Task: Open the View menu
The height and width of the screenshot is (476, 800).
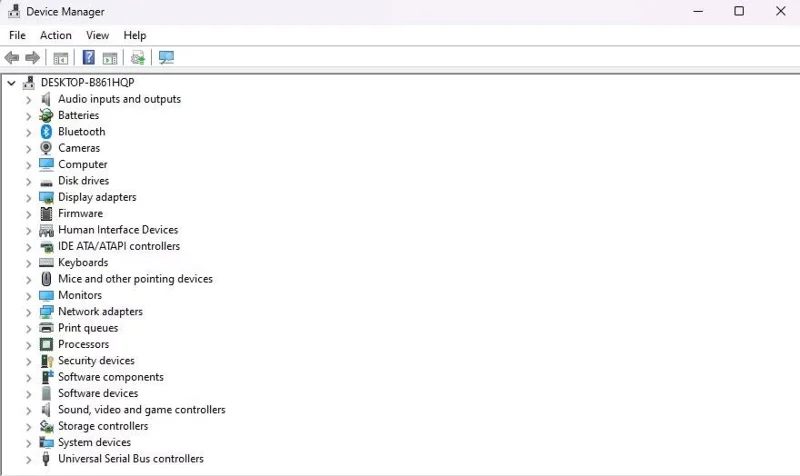Action: [97, 35]
